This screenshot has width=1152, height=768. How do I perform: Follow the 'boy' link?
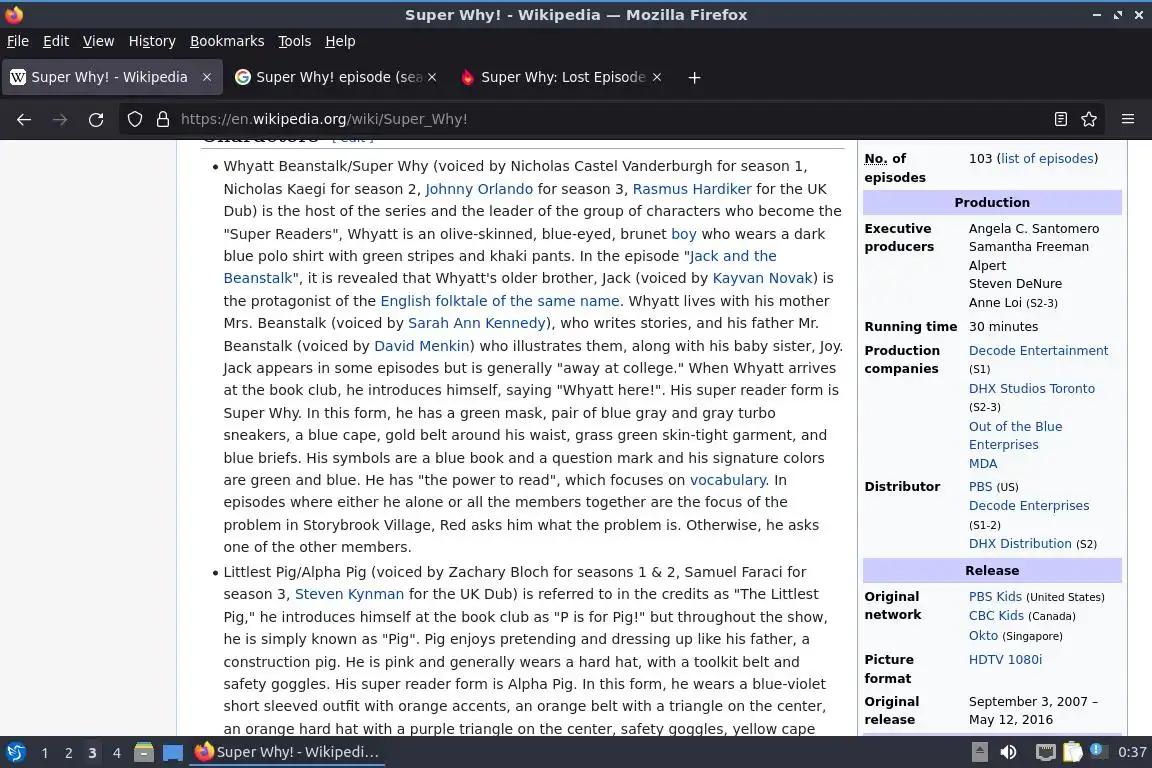pos(683,234)
